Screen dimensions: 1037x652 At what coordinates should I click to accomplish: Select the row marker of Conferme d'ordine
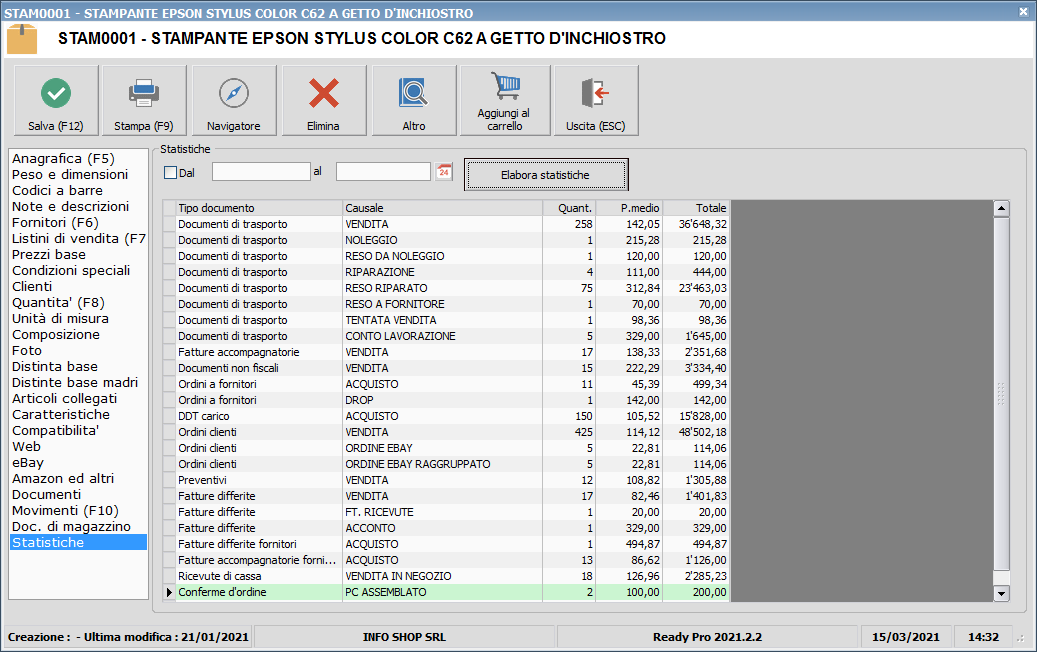169,592
